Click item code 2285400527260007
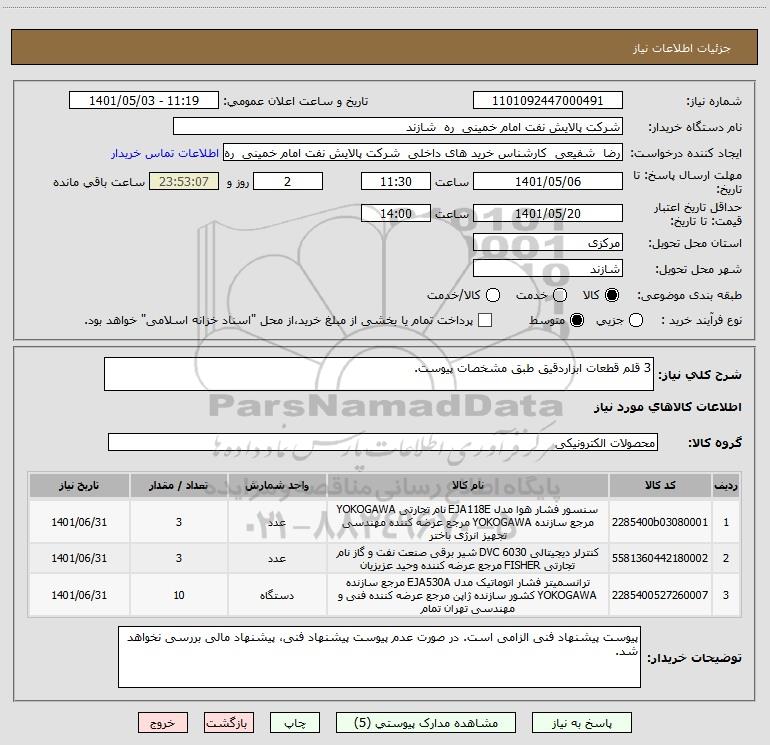Screen dimensions: 770x745 click(660, 595)
